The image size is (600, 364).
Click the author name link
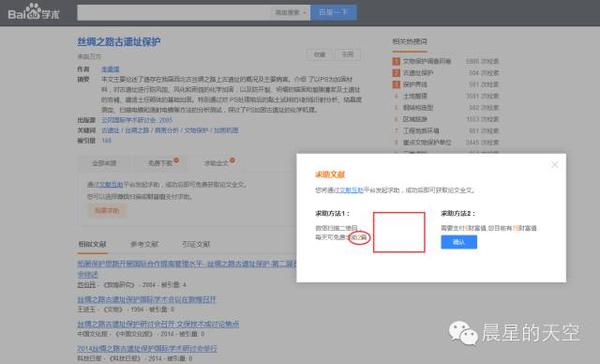coord(110,69)
